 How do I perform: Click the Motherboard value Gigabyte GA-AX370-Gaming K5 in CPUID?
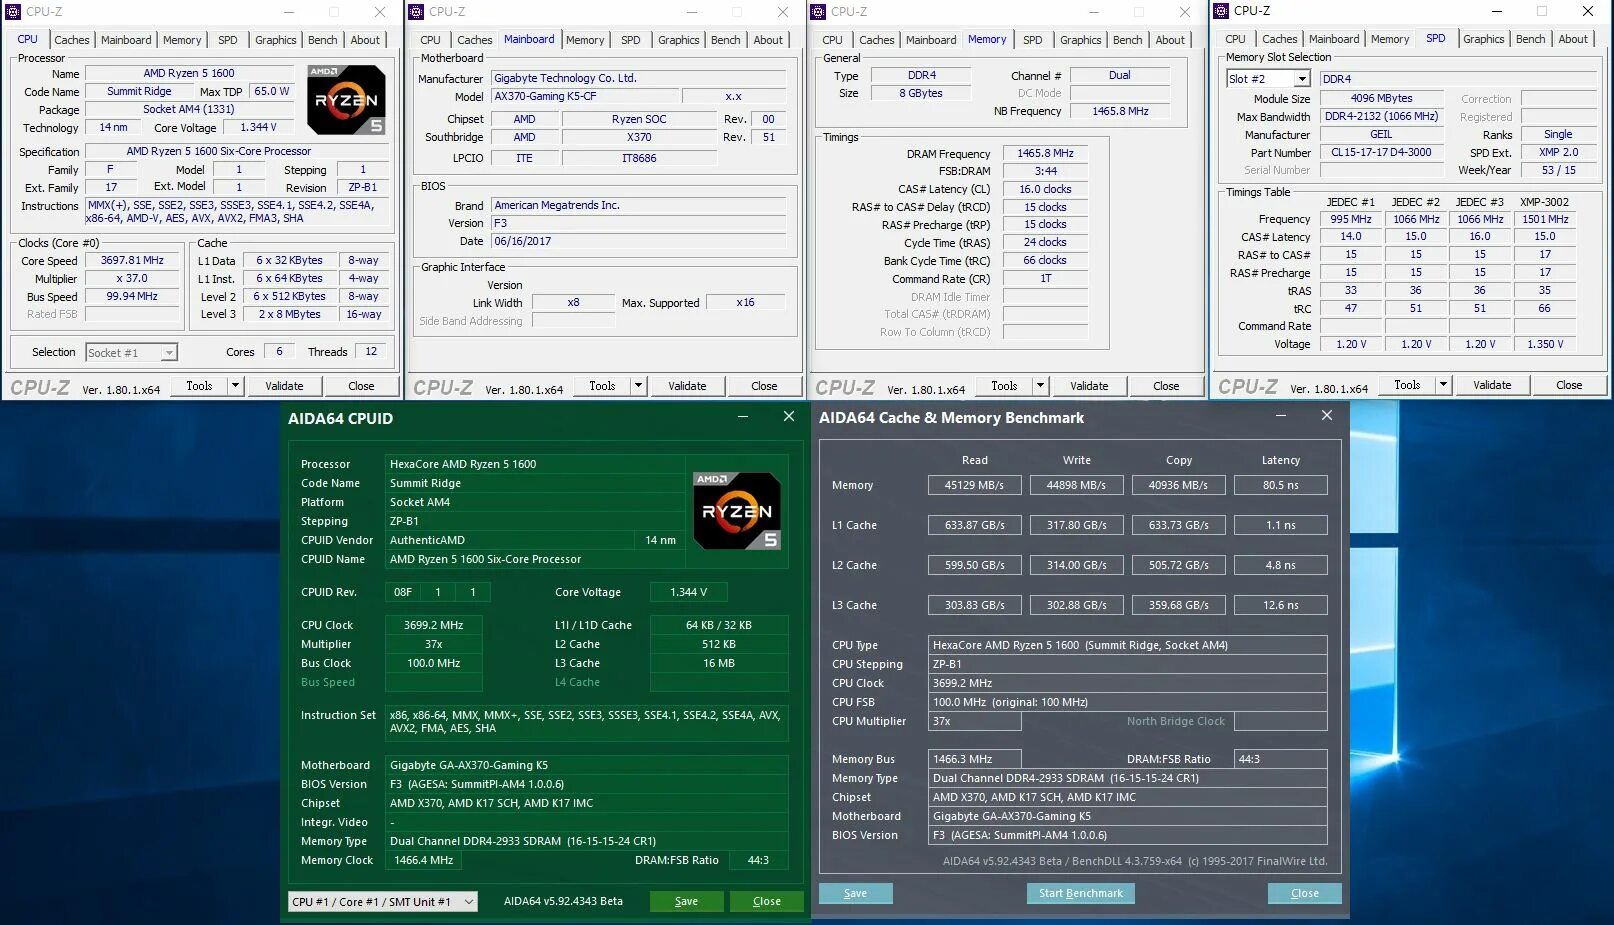click(587, 765)
